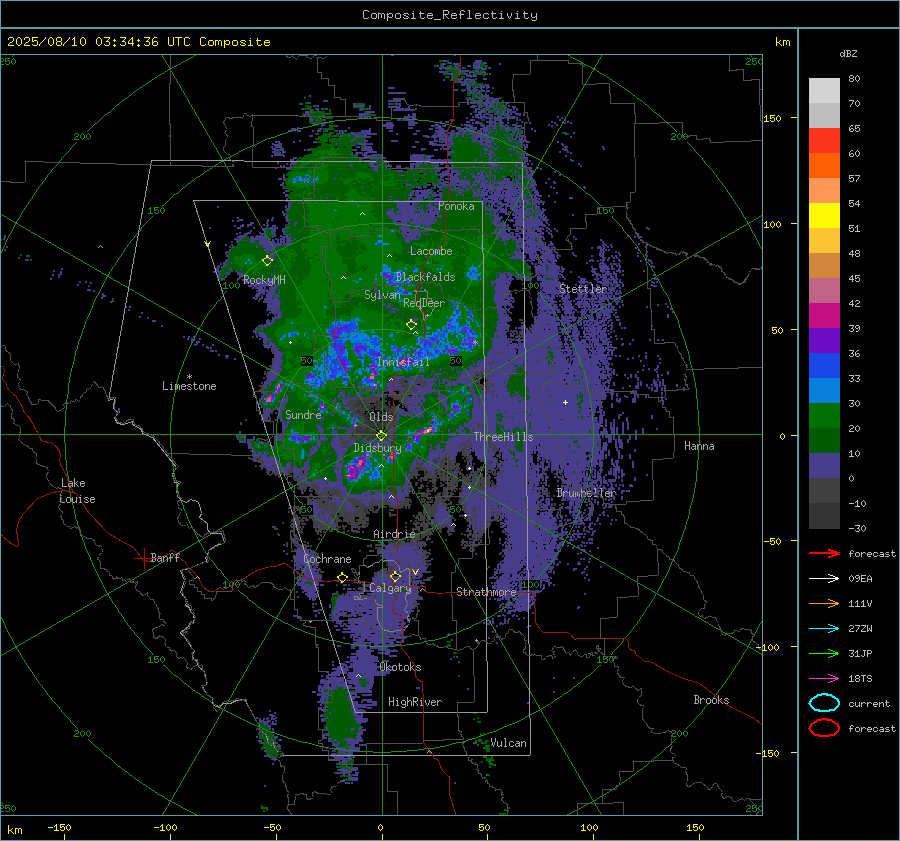This screenshot has width=900, height=841.
Task: Click the Didsbury city label
Action: click(377, 448)
